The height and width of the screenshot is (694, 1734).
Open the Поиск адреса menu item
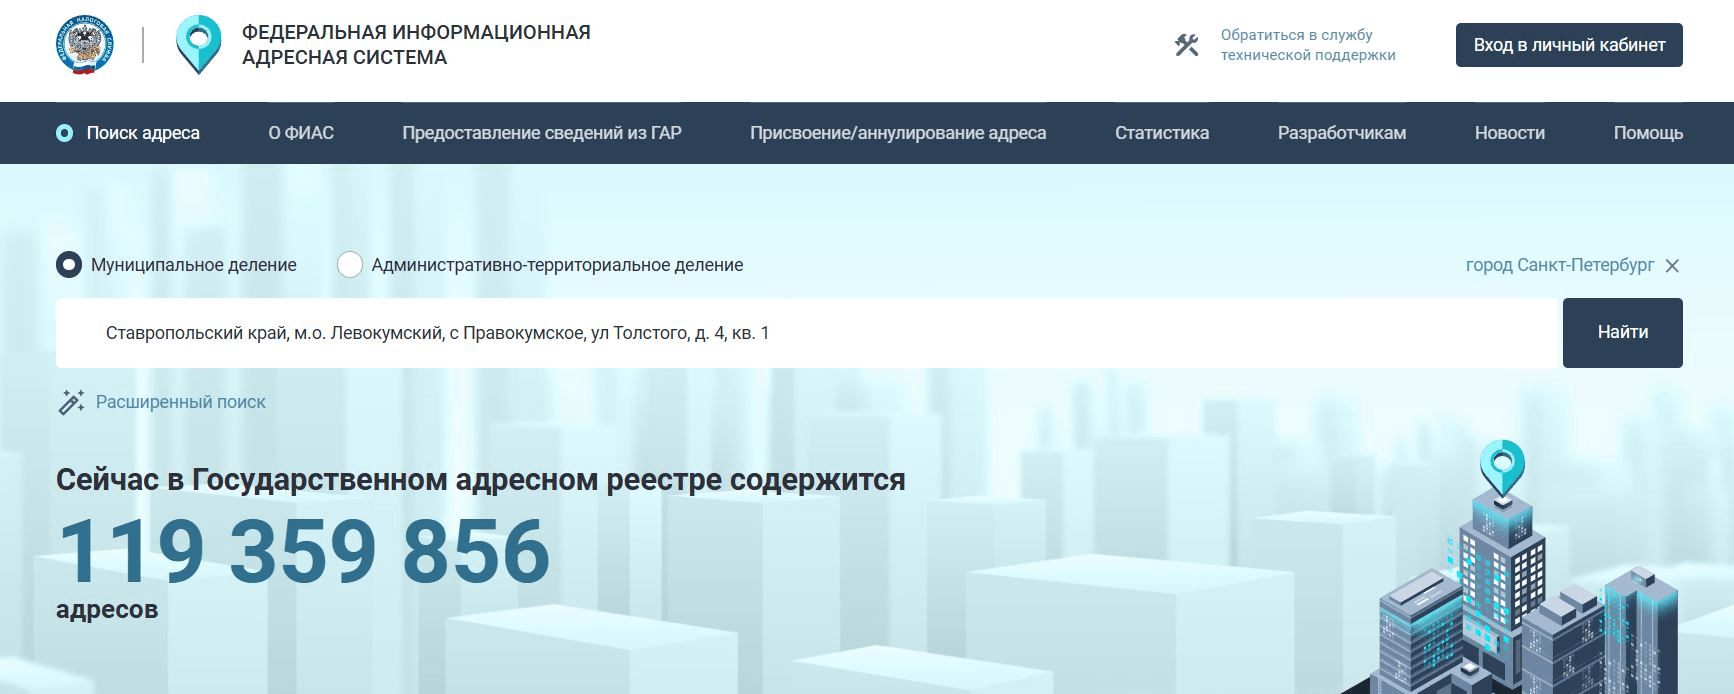click(143, 133)
